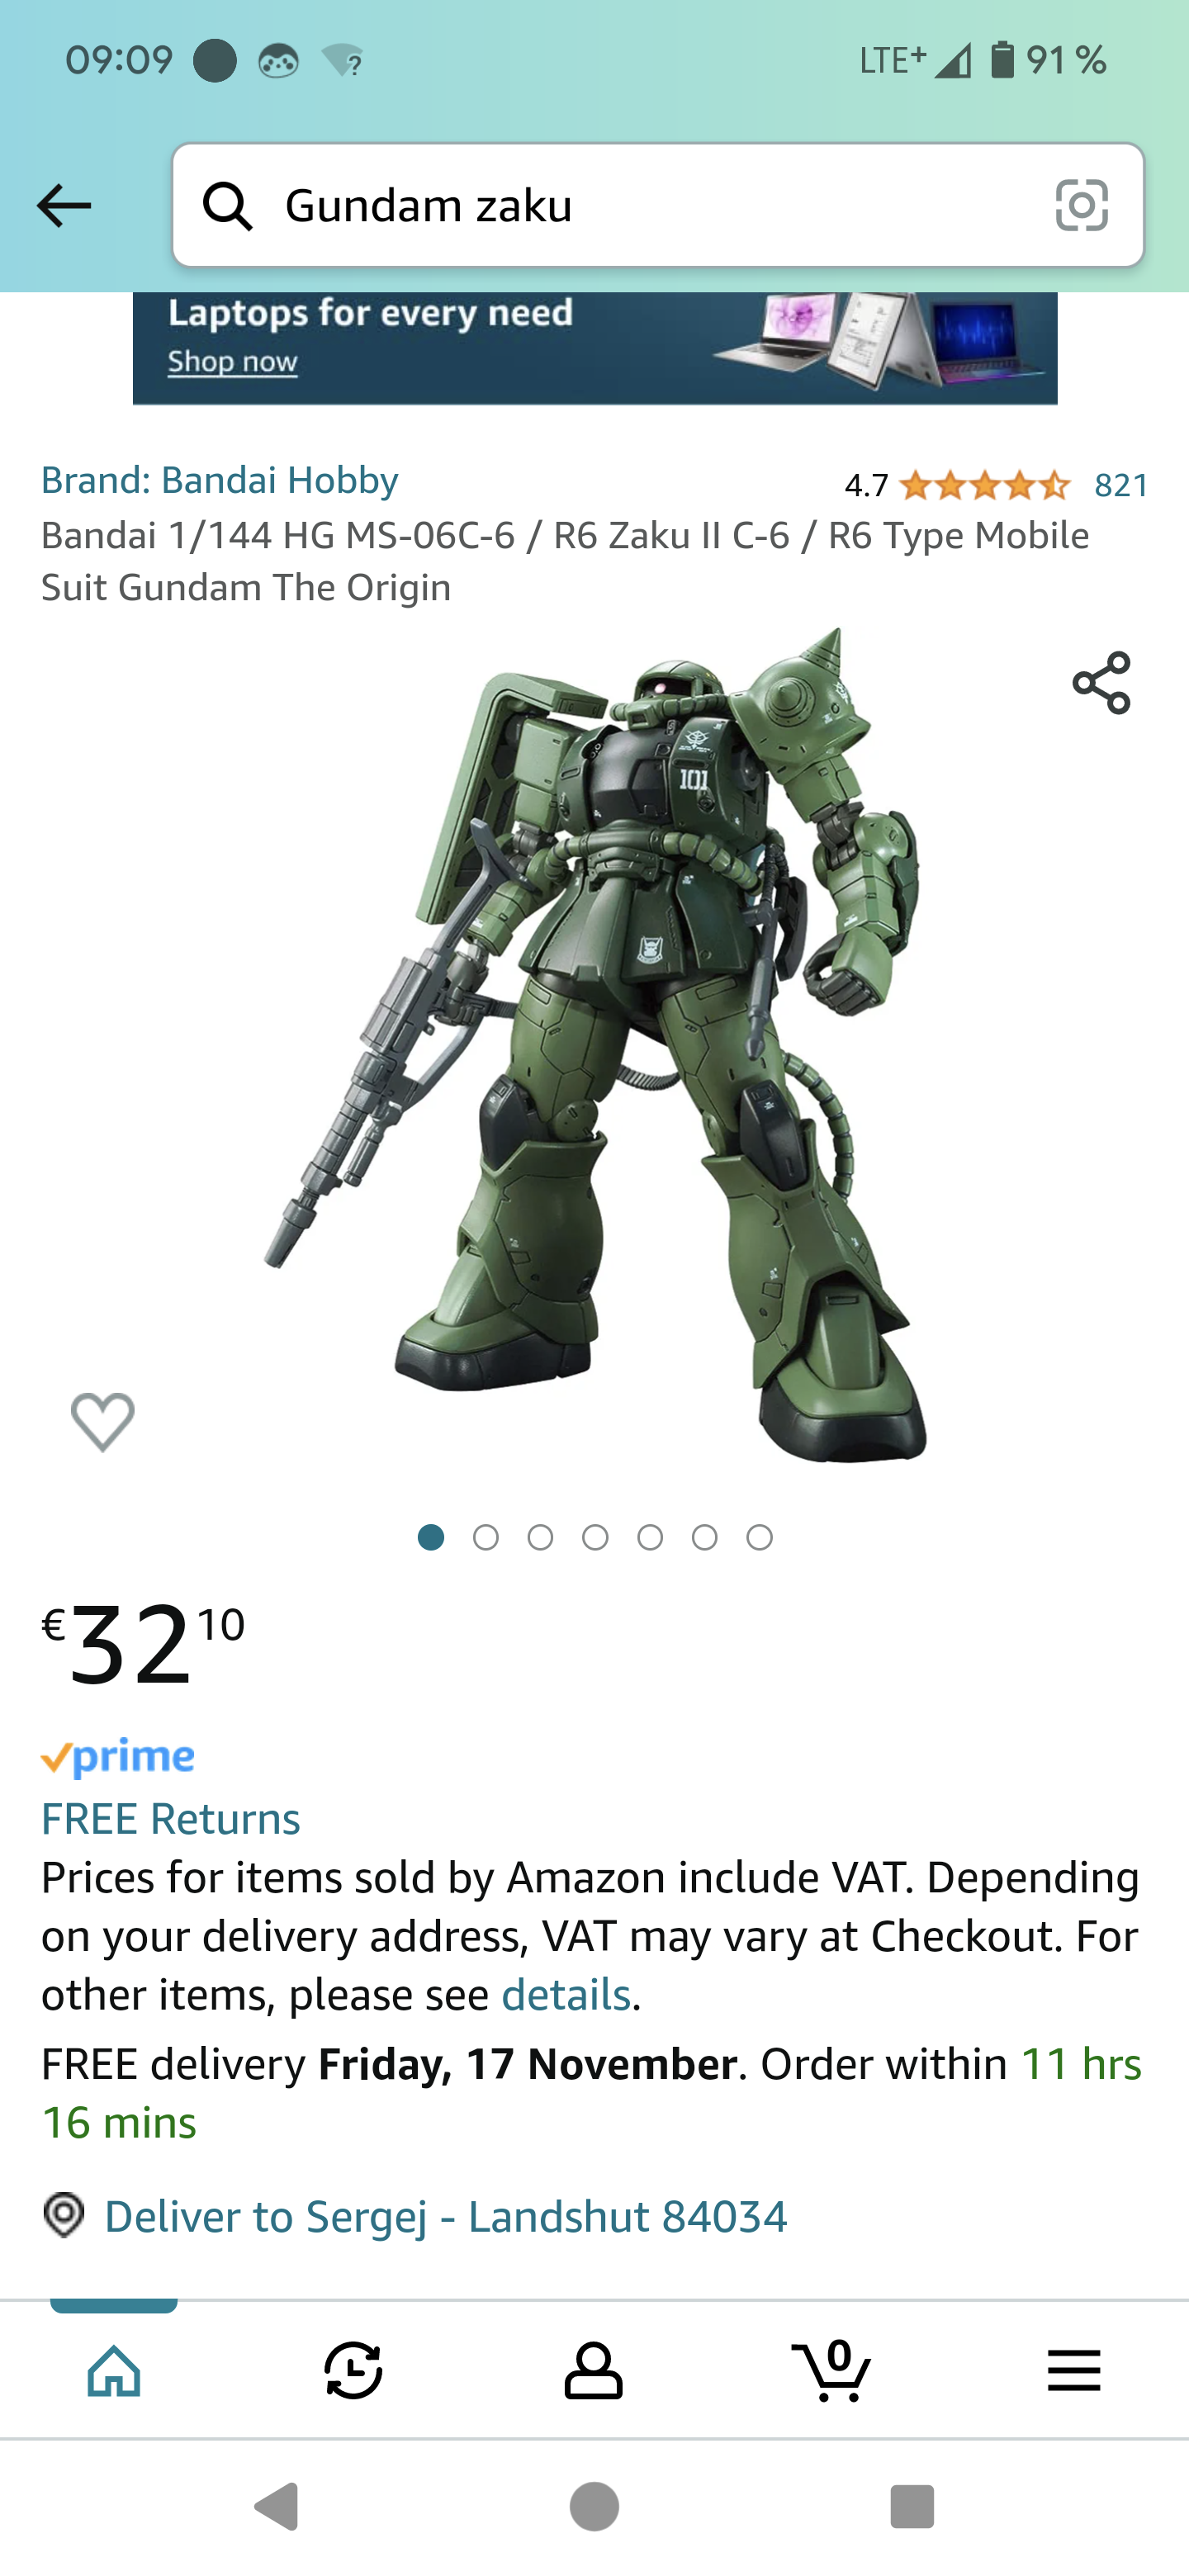Image resolution: width=1189 pixels, height=2576 pixels.
Task: Tap the search magnifier icon
Action: (x=228, y=206)
